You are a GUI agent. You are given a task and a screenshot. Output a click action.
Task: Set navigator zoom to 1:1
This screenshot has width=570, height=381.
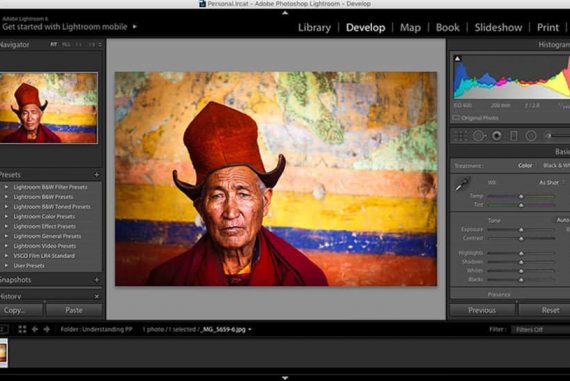pos(79,44)
